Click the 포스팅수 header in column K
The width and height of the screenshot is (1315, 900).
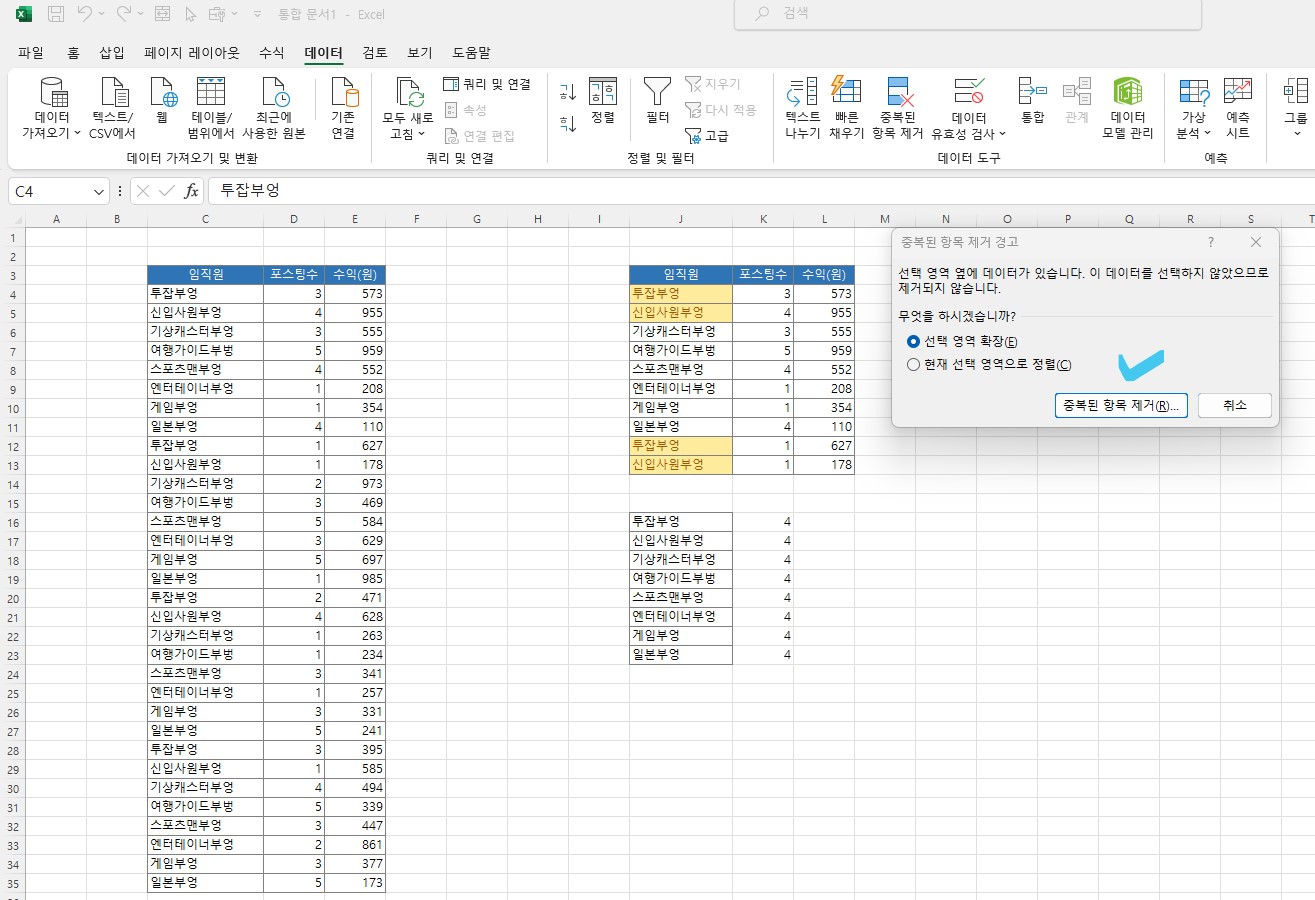pyautogui.click(x=763, y=275)
